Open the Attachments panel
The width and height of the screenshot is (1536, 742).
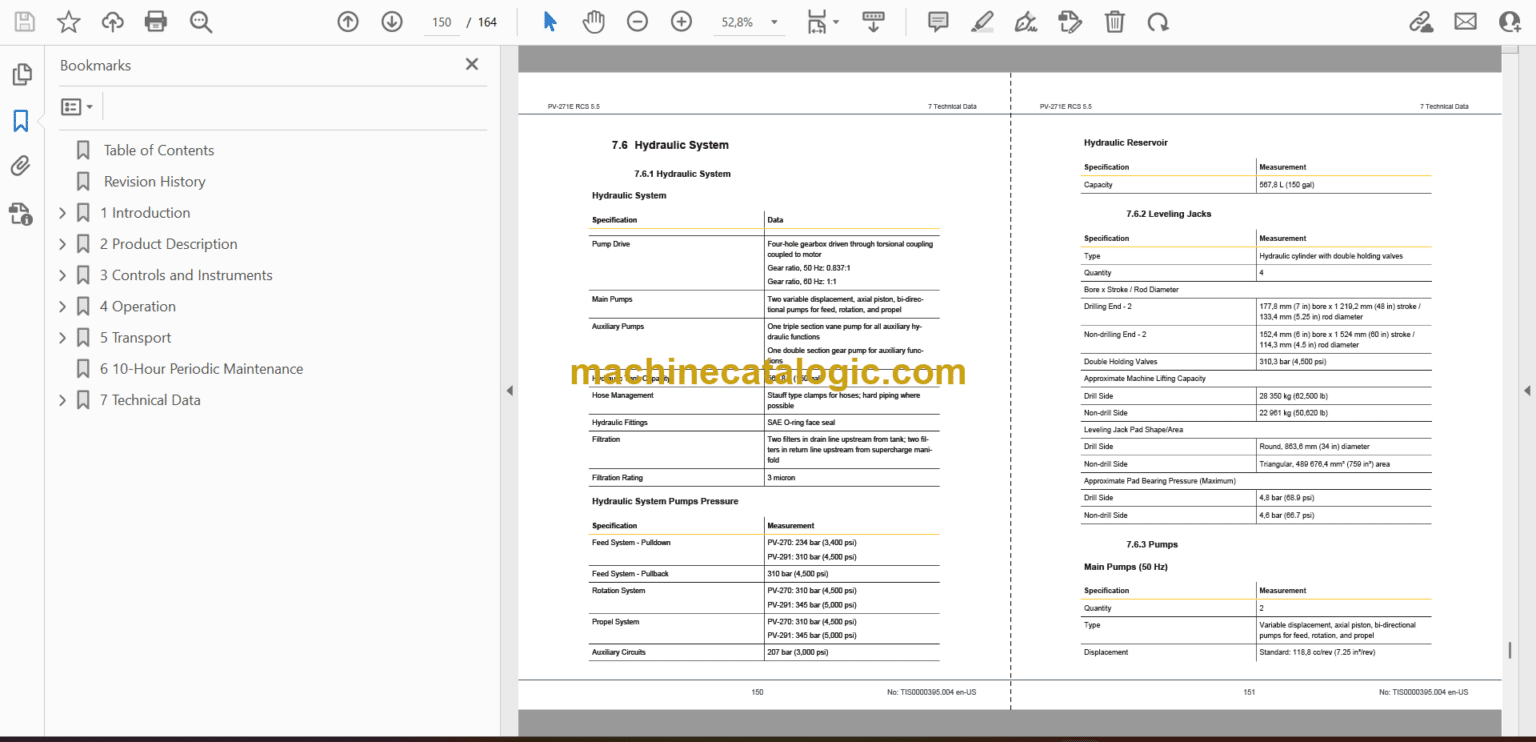click(21, 166)
